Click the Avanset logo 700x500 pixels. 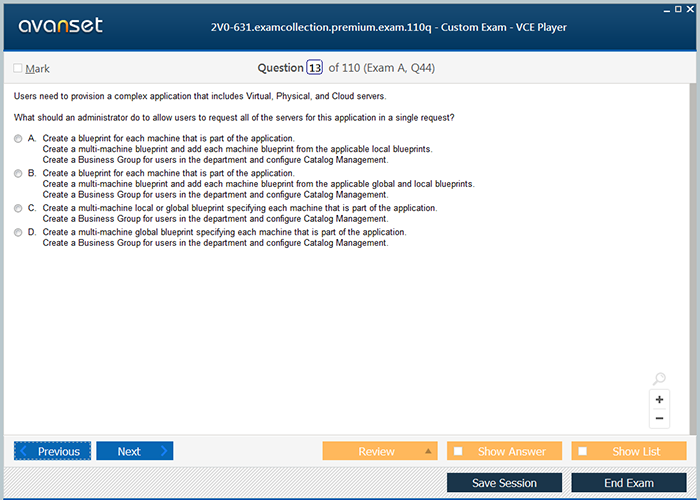[58, 26]
